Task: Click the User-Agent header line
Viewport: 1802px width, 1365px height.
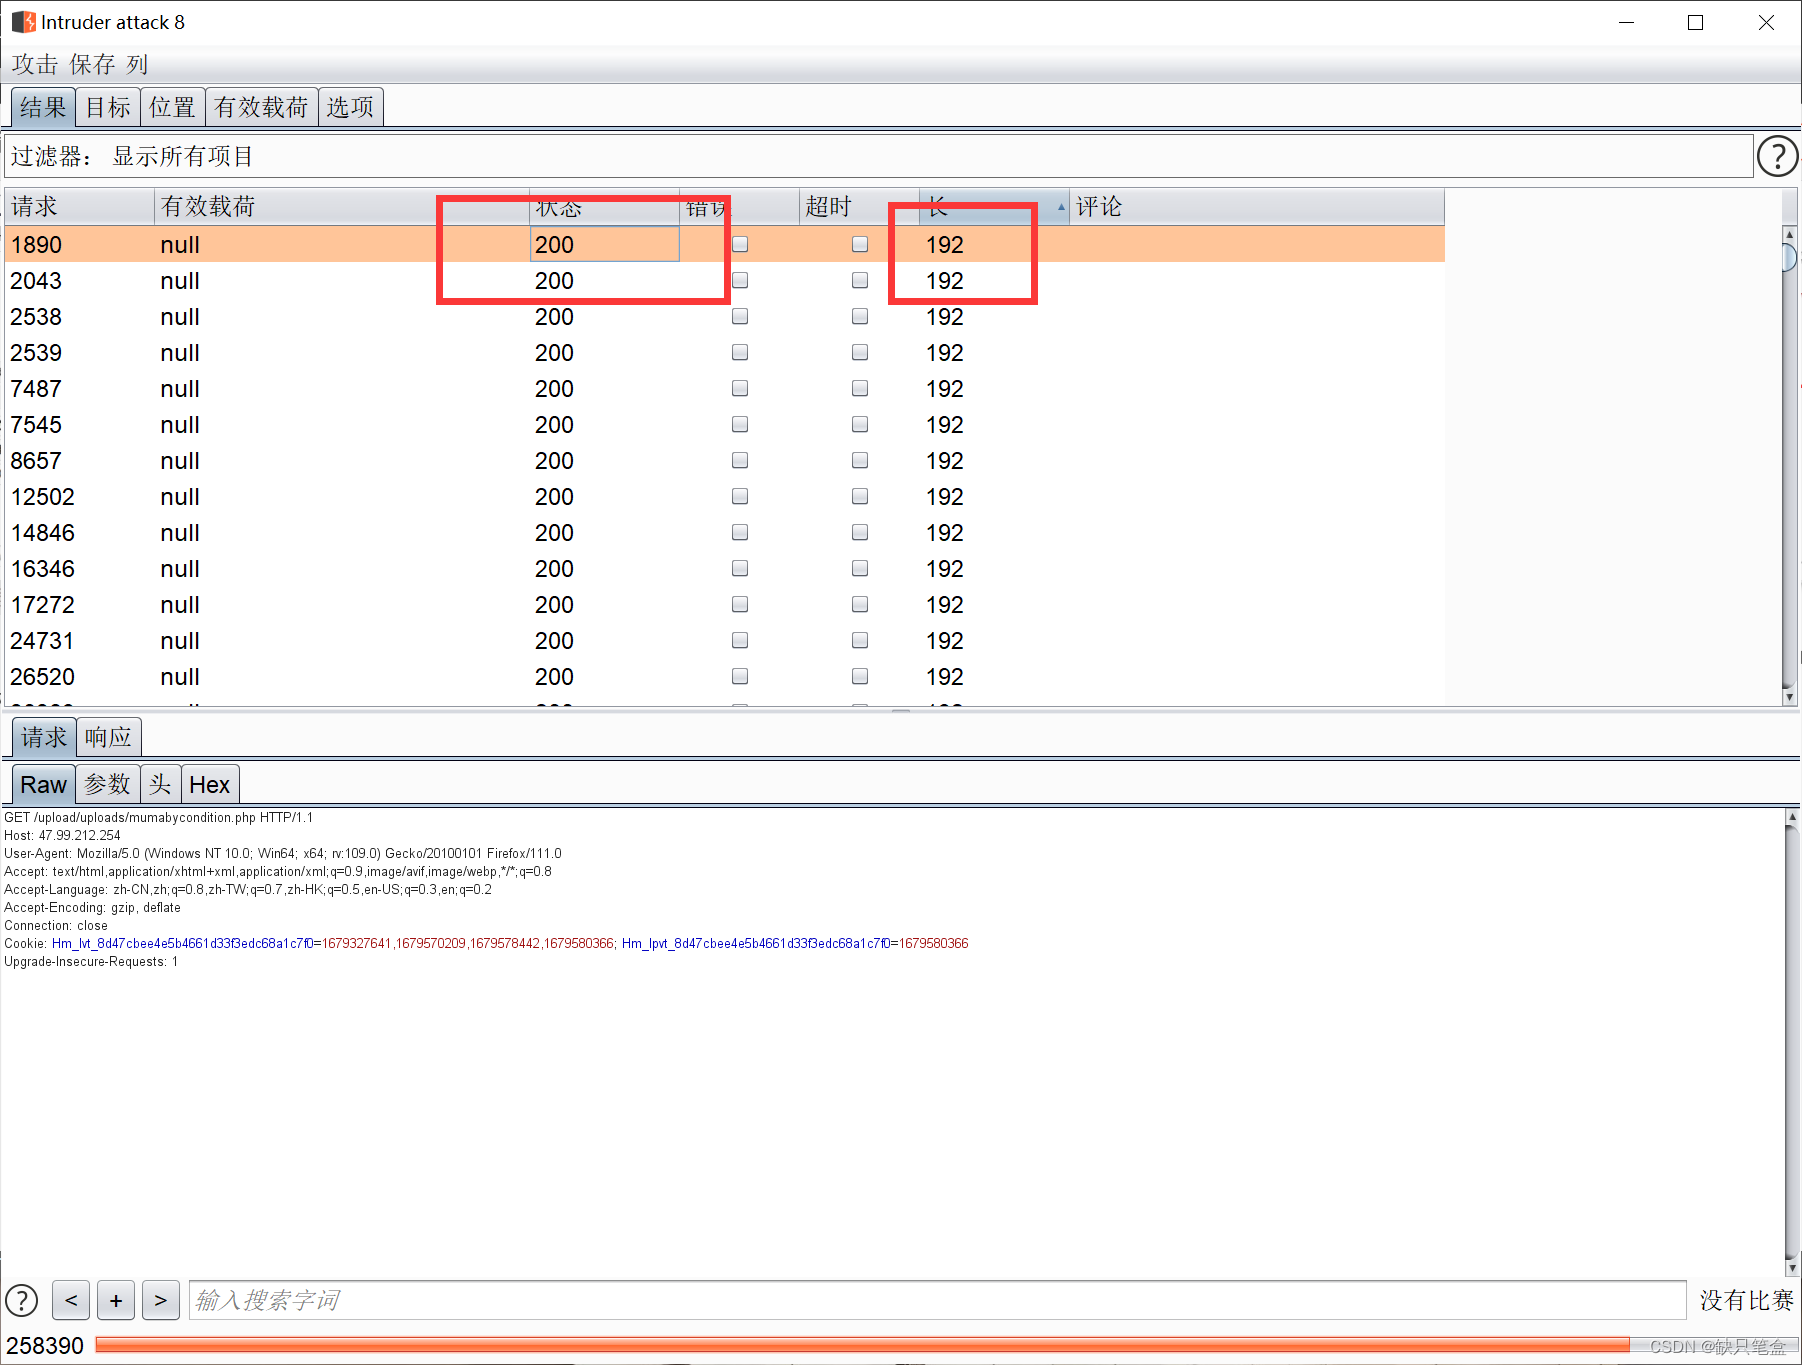Action: tap(283, 853)
